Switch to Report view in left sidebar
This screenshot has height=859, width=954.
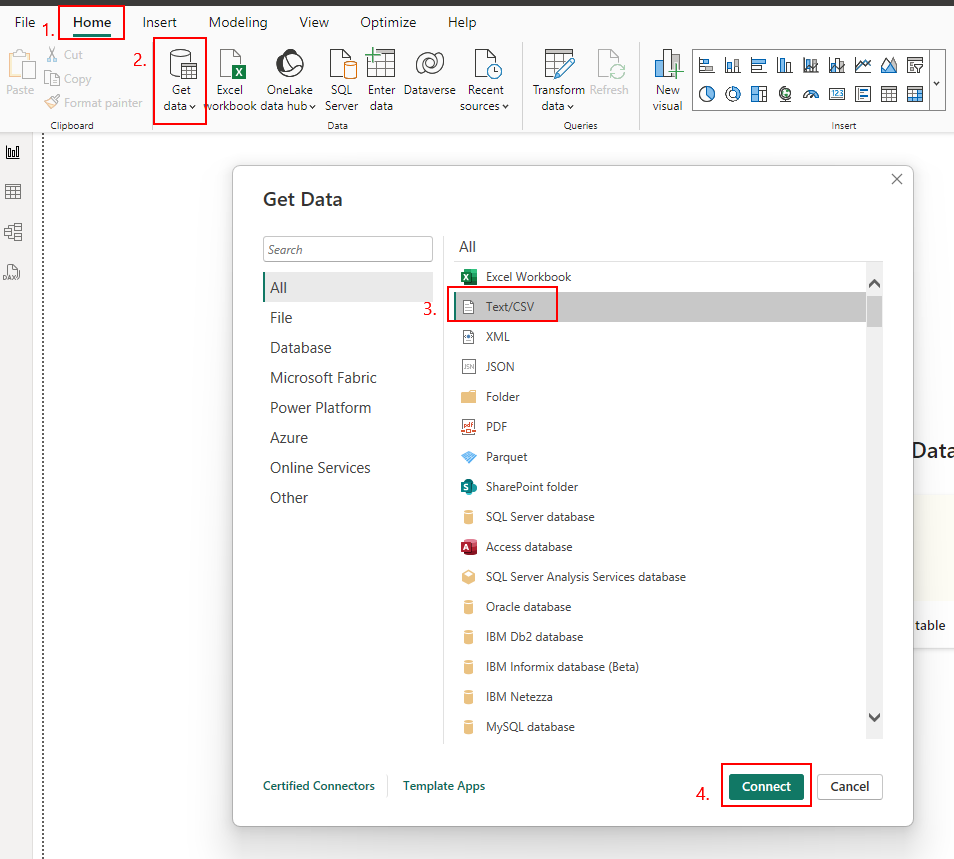coord(13,152)
